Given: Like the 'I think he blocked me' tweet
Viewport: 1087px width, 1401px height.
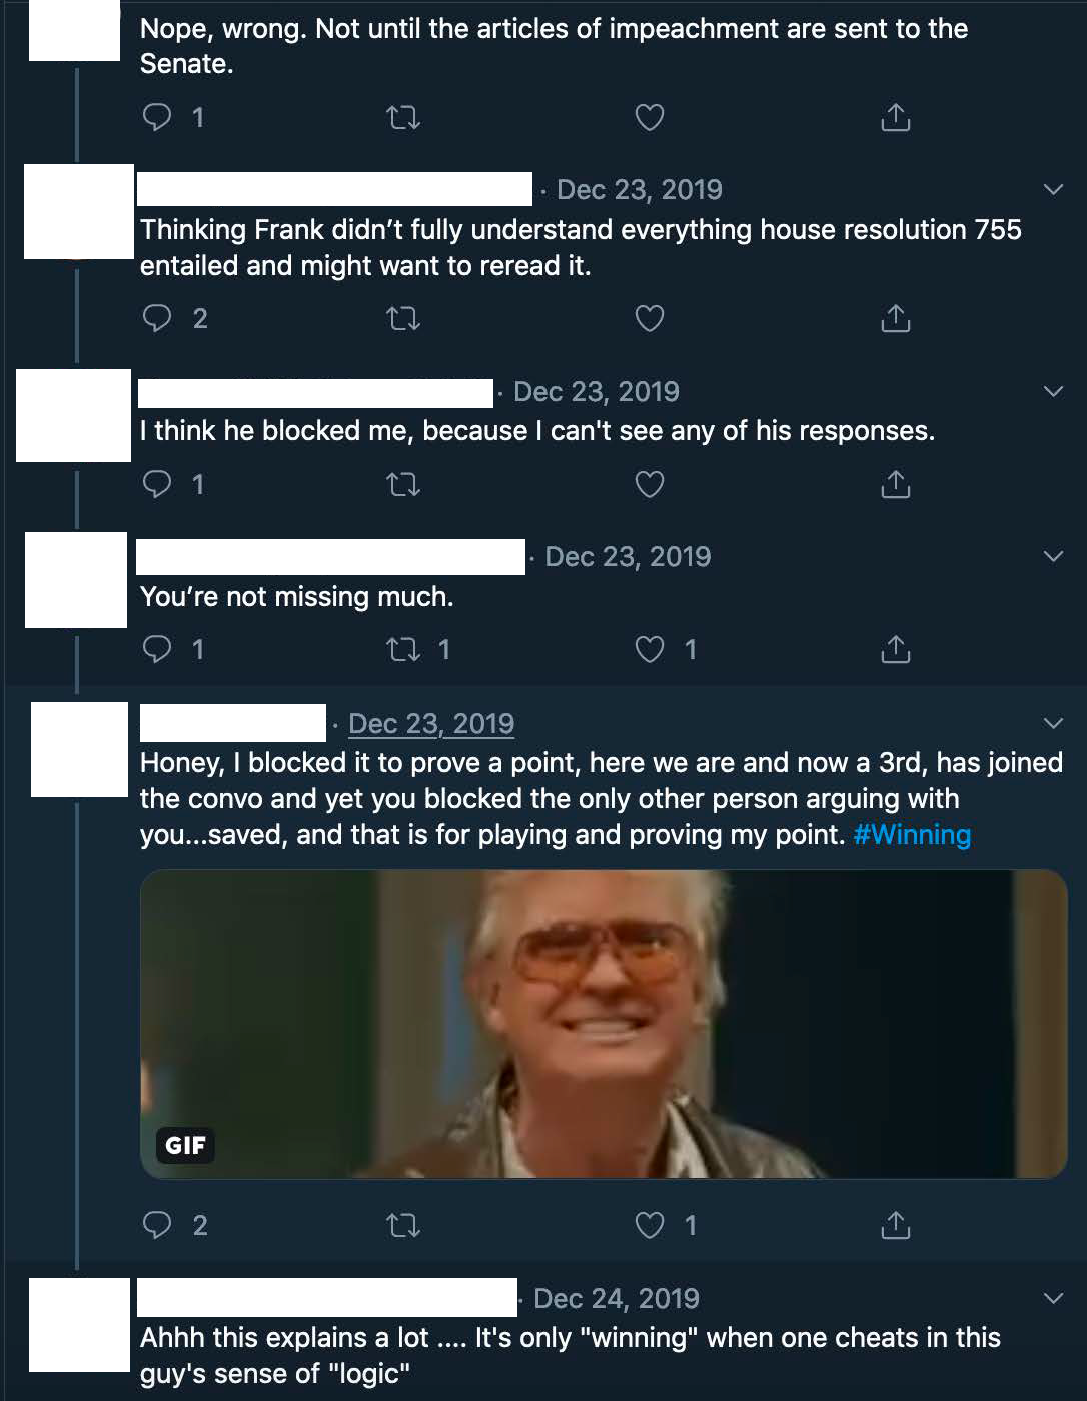Looking at the screenshot, I should click(x=650, y=485).
